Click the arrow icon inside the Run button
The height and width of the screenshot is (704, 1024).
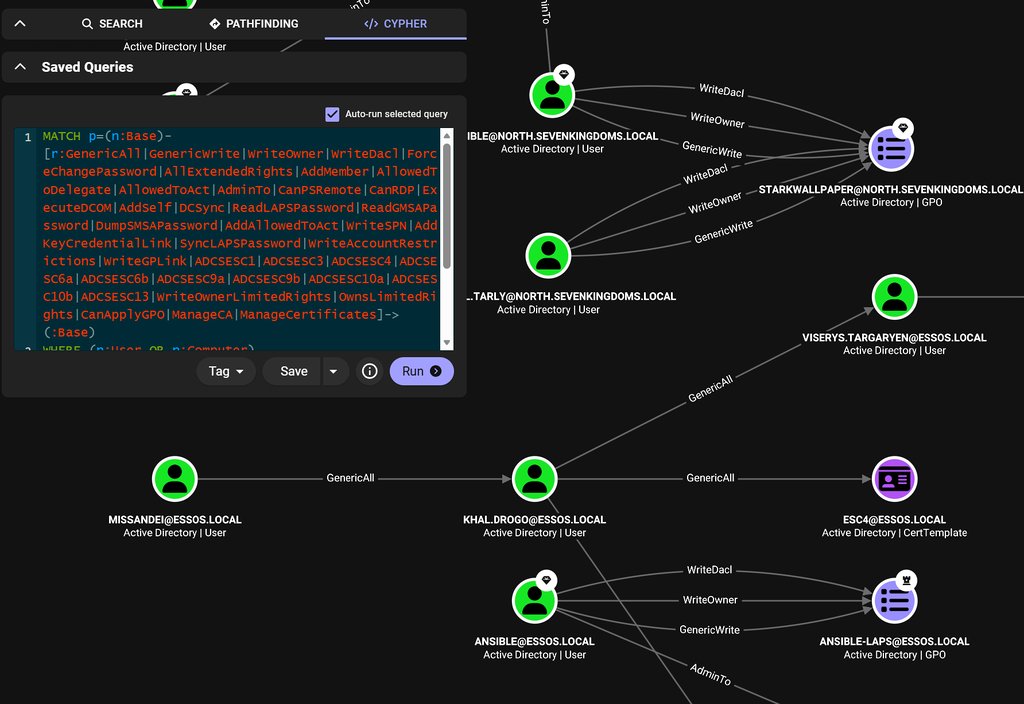click(x=436, y=371)
